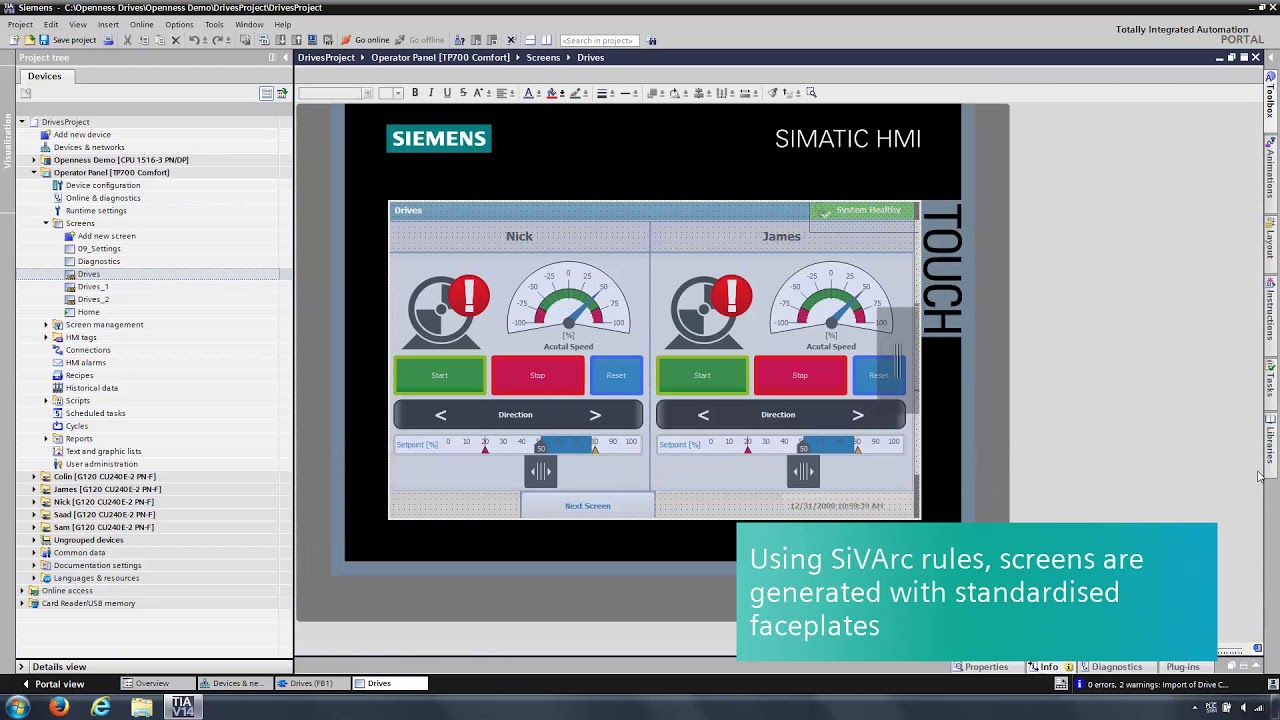Image resolution: width=1280 pixels, height=720 pixels.
Task: Toggle strikethrough text formatting
Action: pos(463,92)
